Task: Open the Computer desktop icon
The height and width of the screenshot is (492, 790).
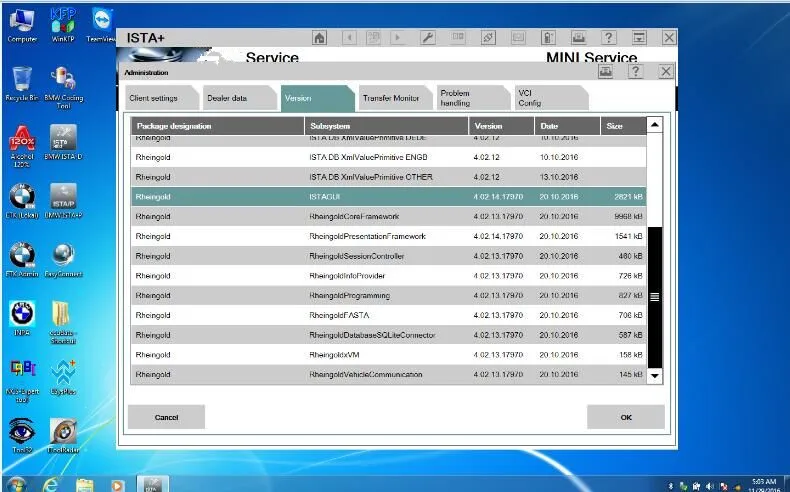Action: coord(22,25)
